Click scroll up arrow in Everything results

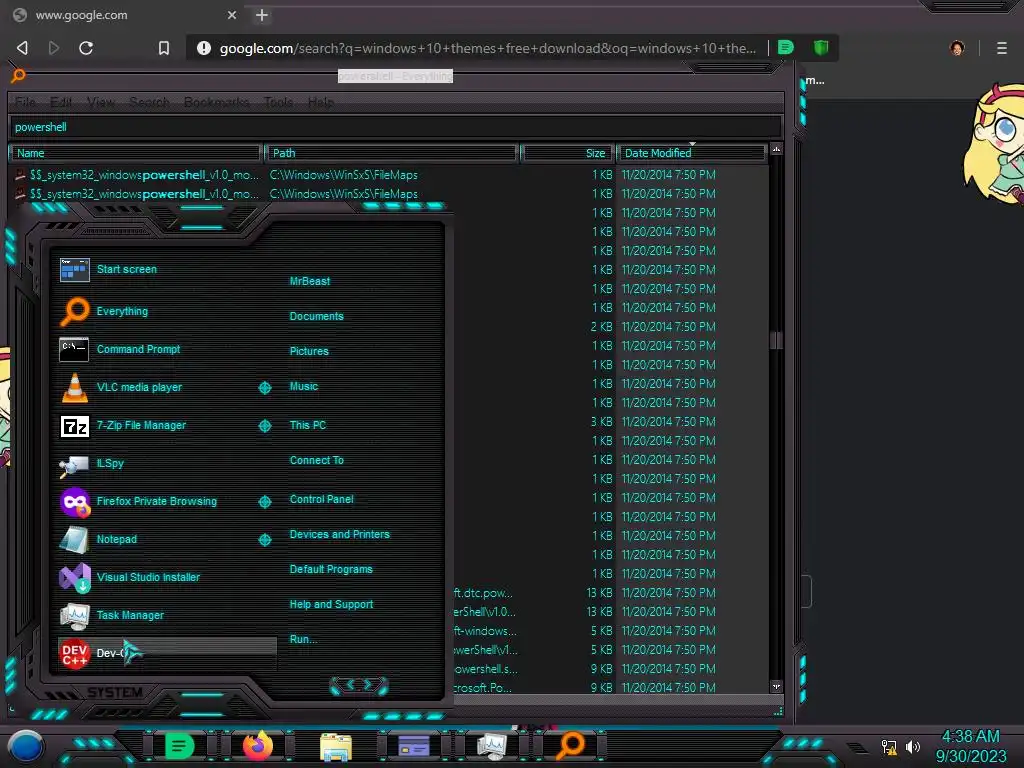click(776, 150)
